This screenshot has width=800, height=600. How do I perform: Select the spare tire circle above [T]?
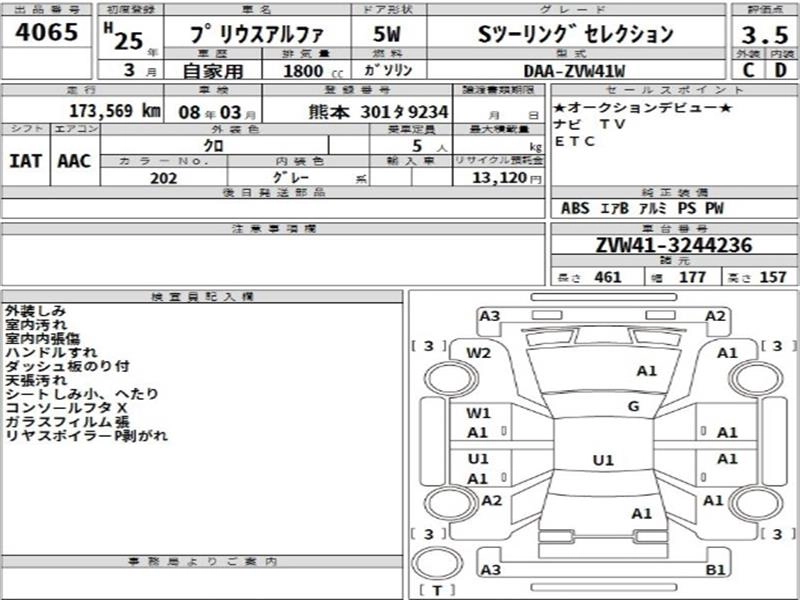(437, 564)
